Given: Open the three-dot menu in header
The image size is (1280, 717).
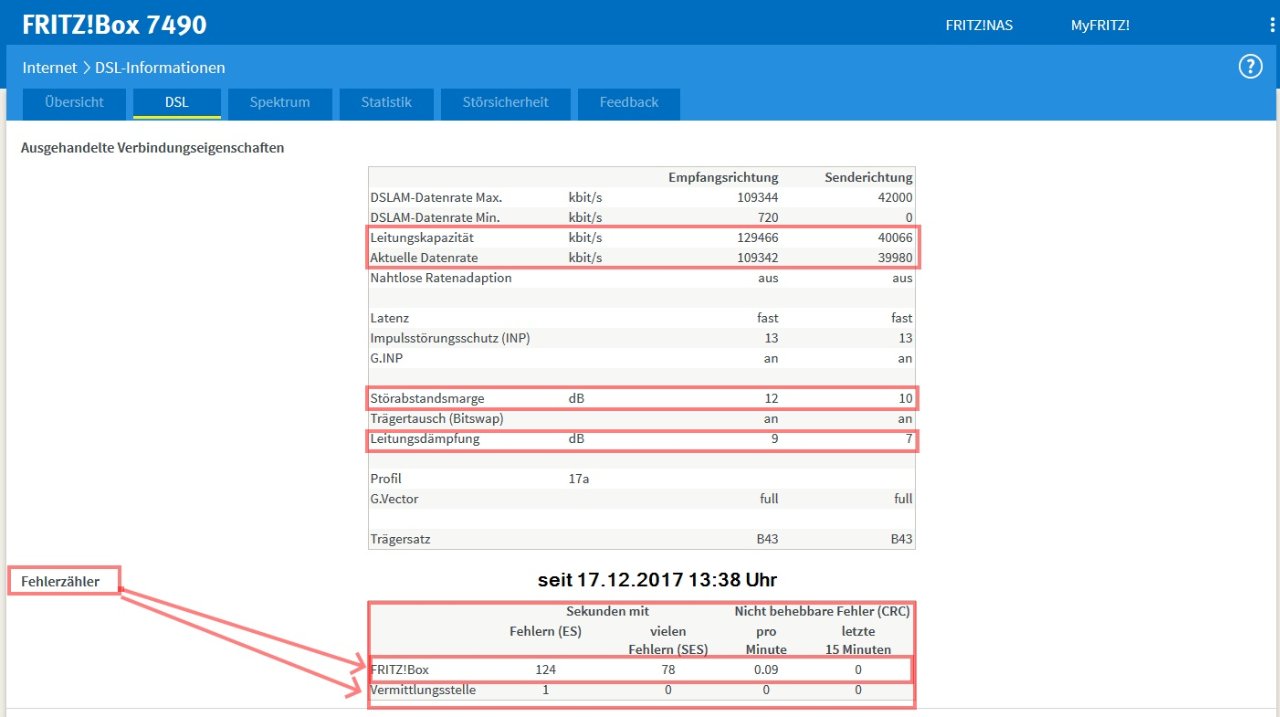Looking at the screenshot, I should point(1271,25).
